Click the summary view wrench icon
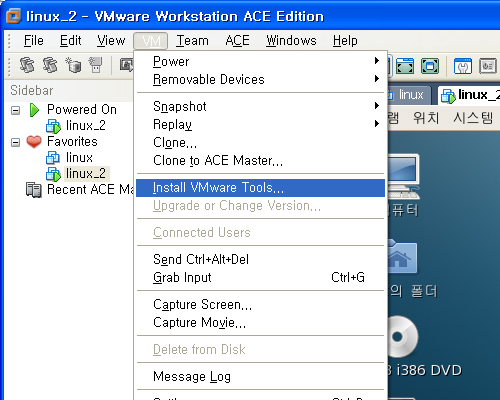This screenshot has width=500, height=400. 463,66
